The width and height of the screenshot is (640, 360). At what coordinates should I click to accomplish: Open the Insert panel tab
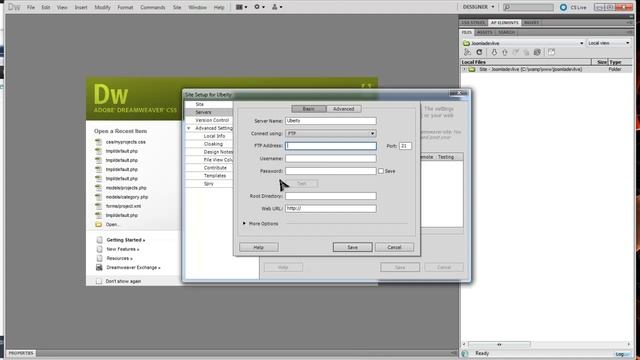click(531, 22)
